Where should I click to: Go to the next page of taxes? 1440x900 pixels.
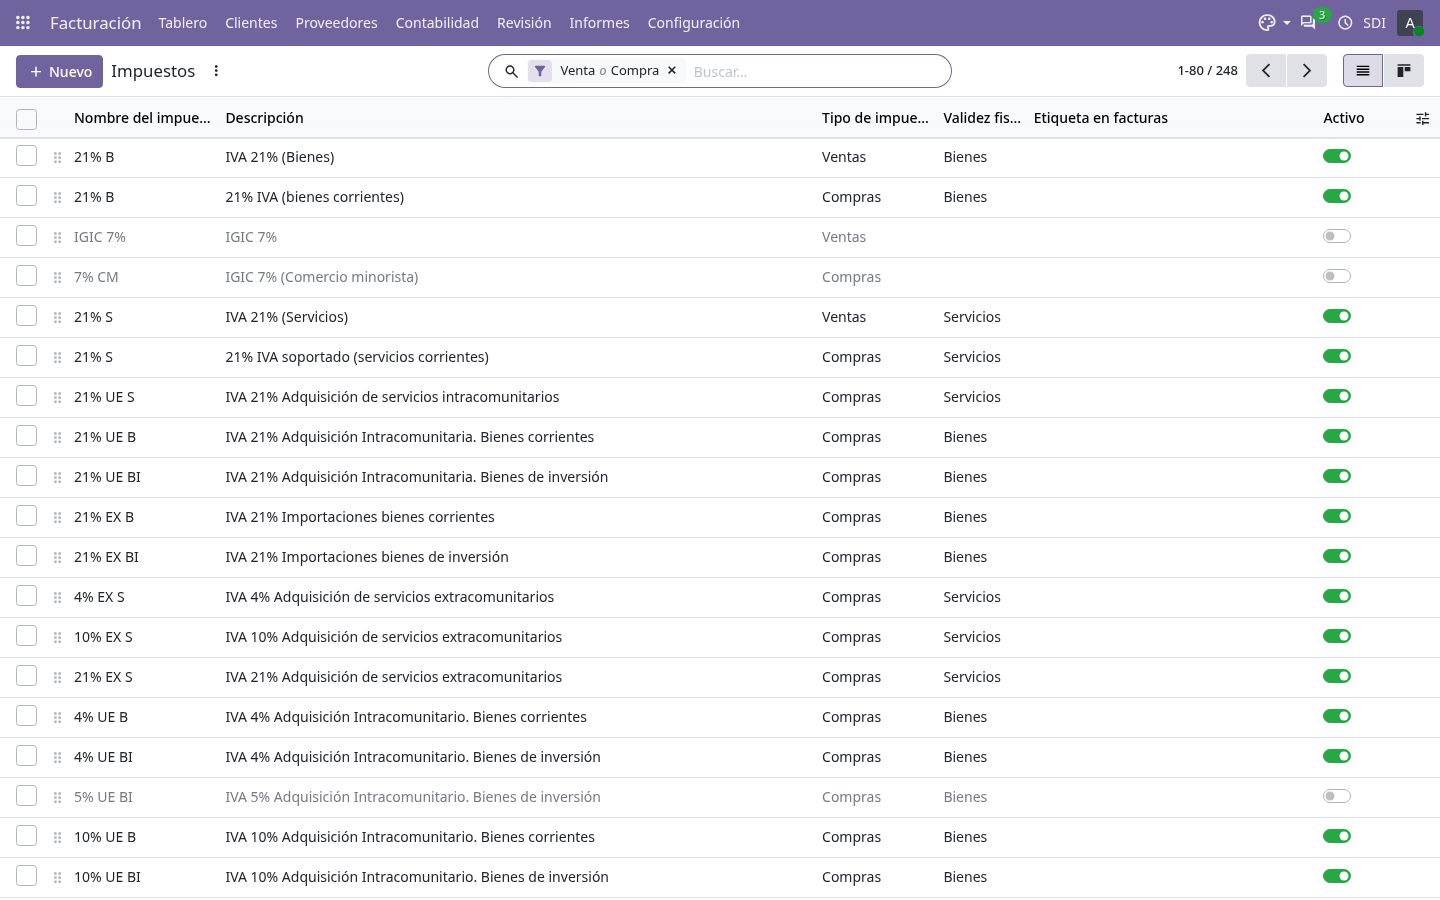(1306, 70)
